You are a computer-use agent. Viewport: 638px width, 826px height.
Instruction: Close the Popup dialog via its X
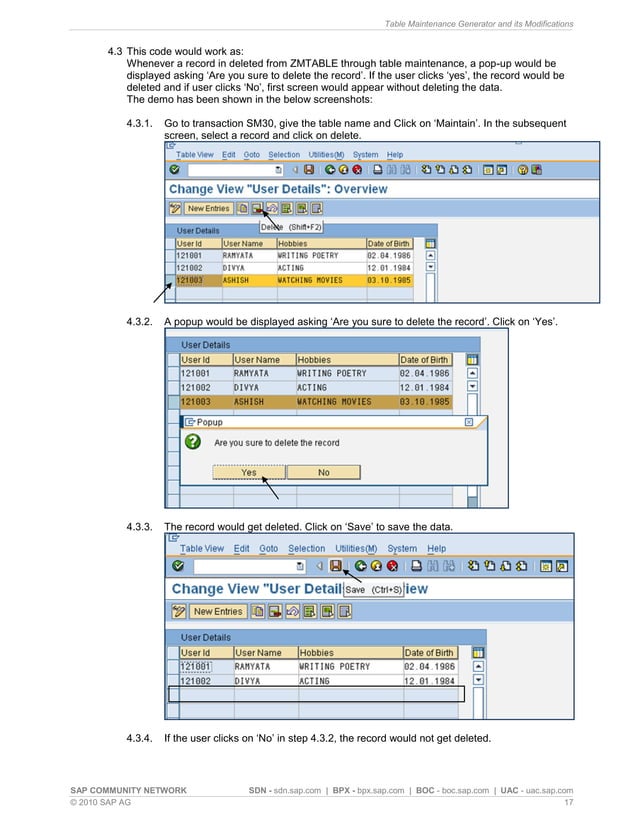pyautogui.click(x=469, y=422)
